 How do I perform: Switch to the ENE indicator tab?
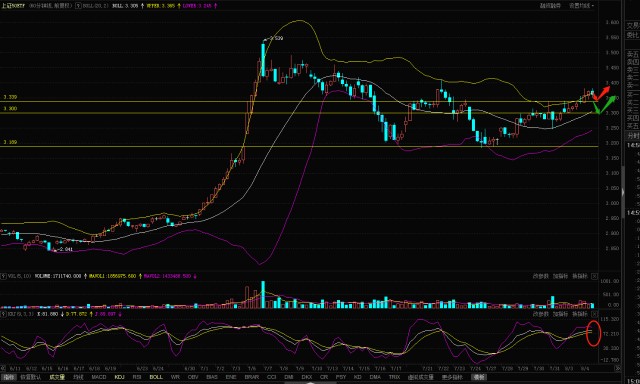pos(231,377)
